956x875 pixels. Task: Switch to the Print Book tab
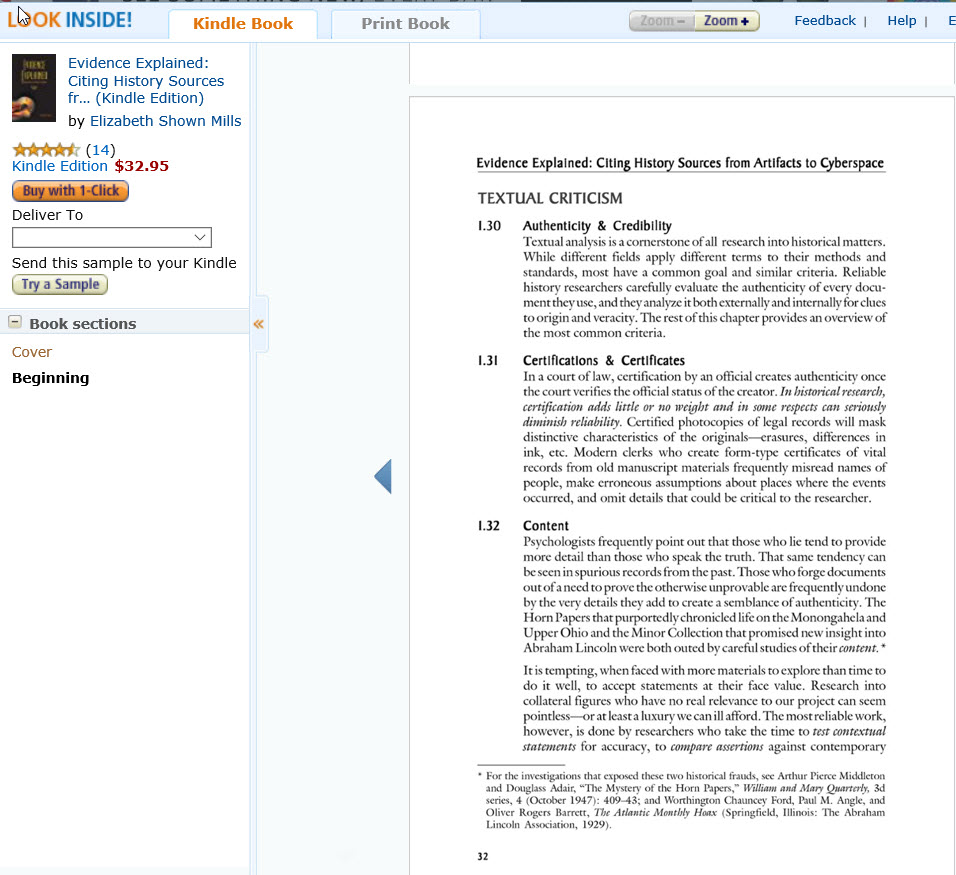(x=405, y=24)
